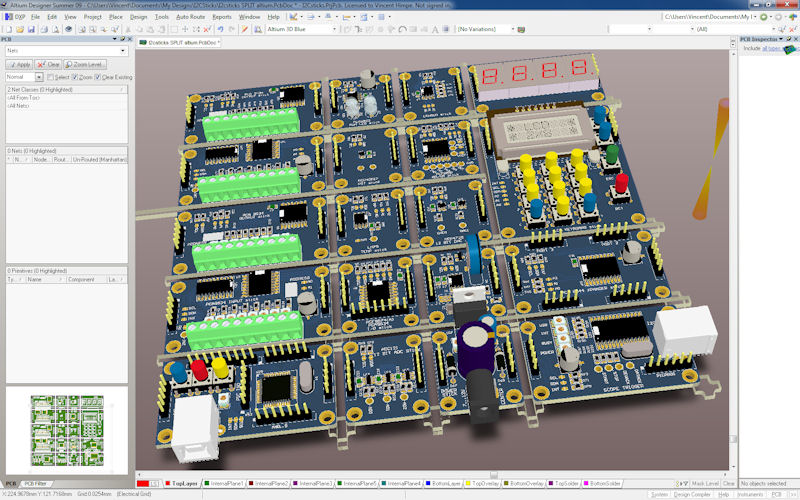Open the Tools menu
The image size is (800, 500).
coord(161,17)
